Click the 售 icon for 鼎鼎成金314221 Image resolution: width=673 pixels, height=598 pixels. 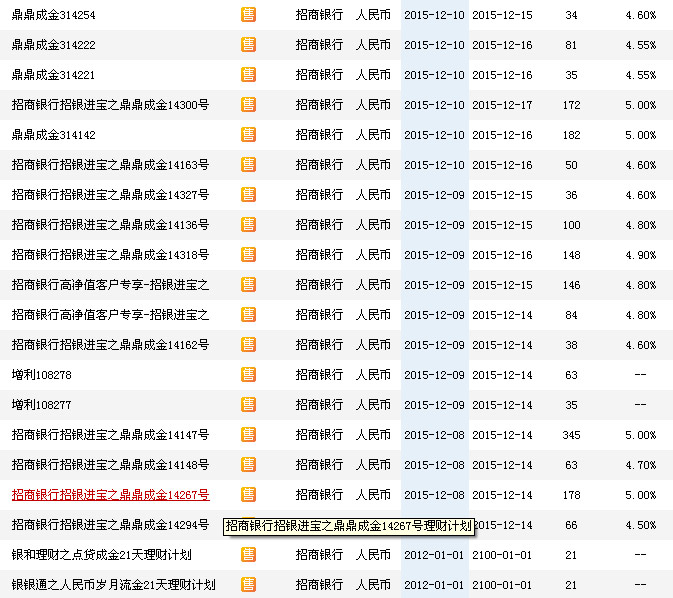click(248, 75)
